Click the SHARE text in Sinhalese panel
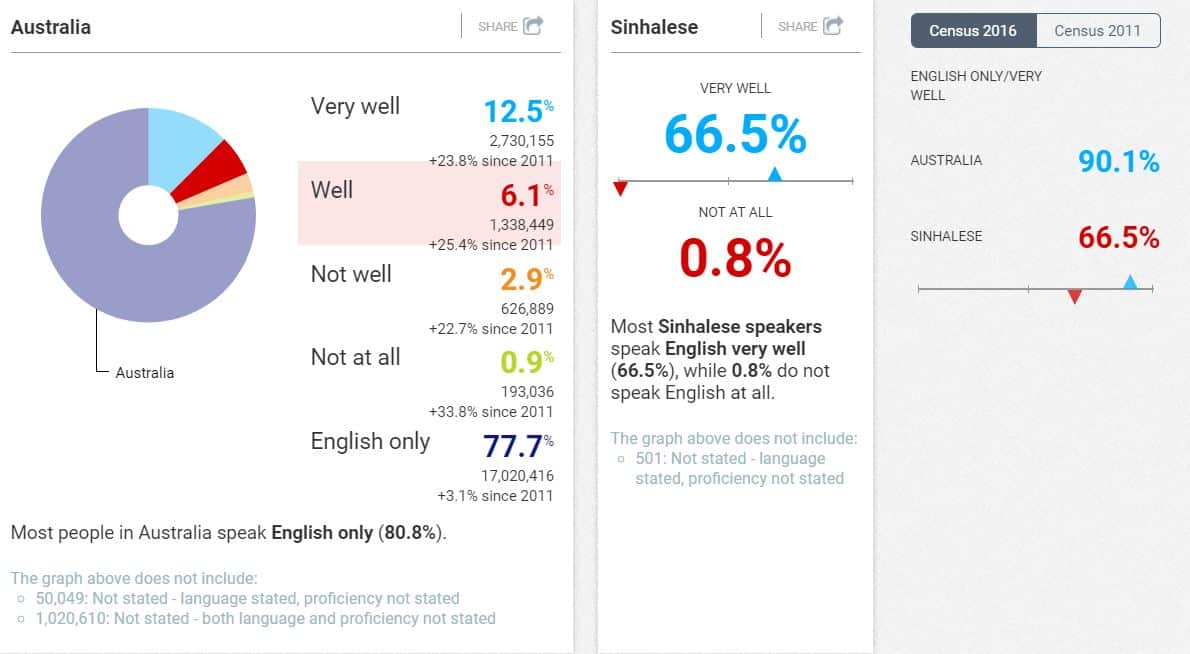The image size is (1190, 654). tap(797, 27)
